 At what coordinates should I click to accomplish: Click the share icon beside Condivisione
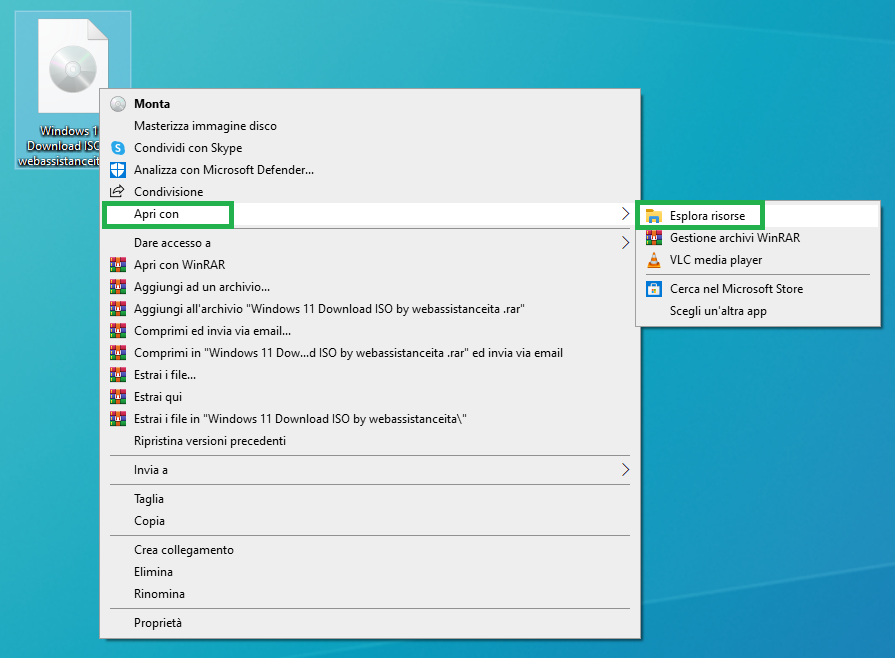pyautogui.click(x=118, y=191)
